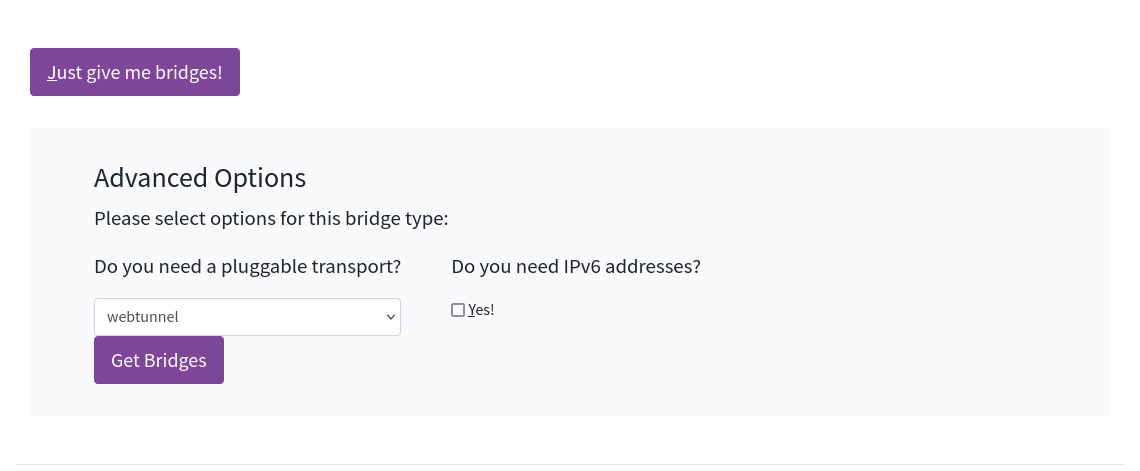Click the grey Advanced Options panel background
This screenshot has width=1140, height=471.
tap(850, 350)
